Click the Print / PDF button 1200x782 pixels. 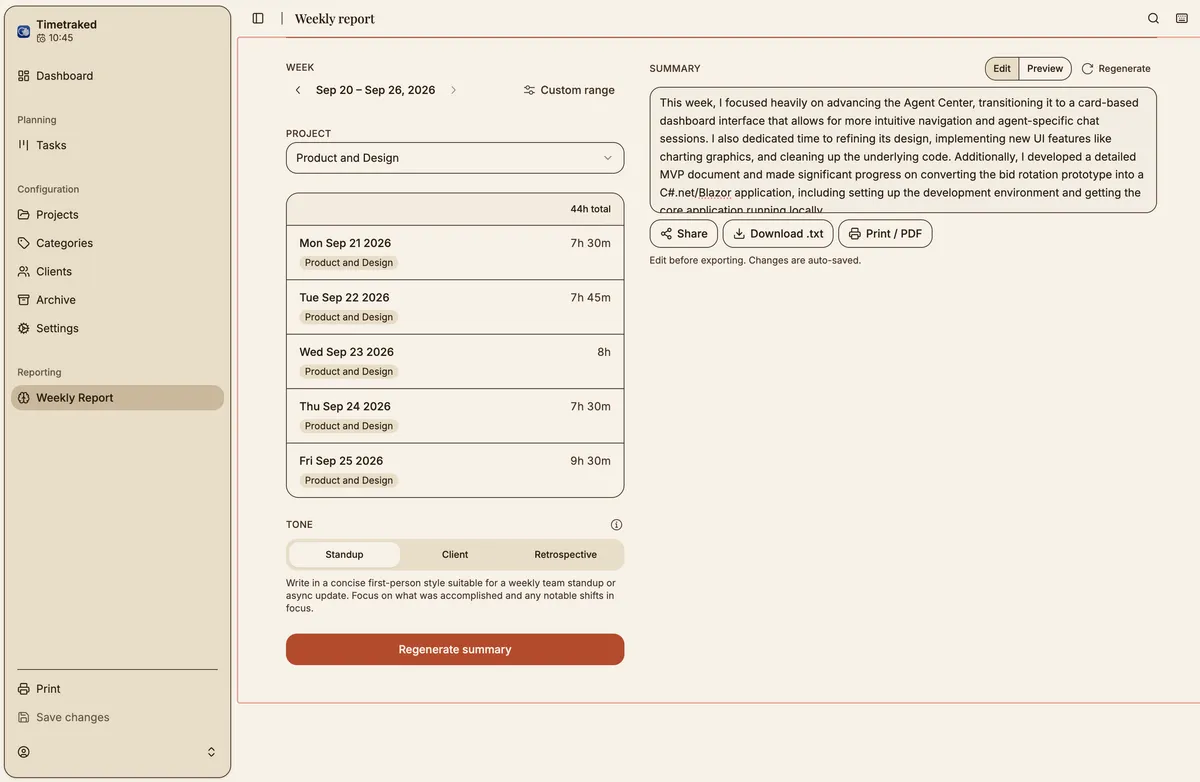pos(885,234)
